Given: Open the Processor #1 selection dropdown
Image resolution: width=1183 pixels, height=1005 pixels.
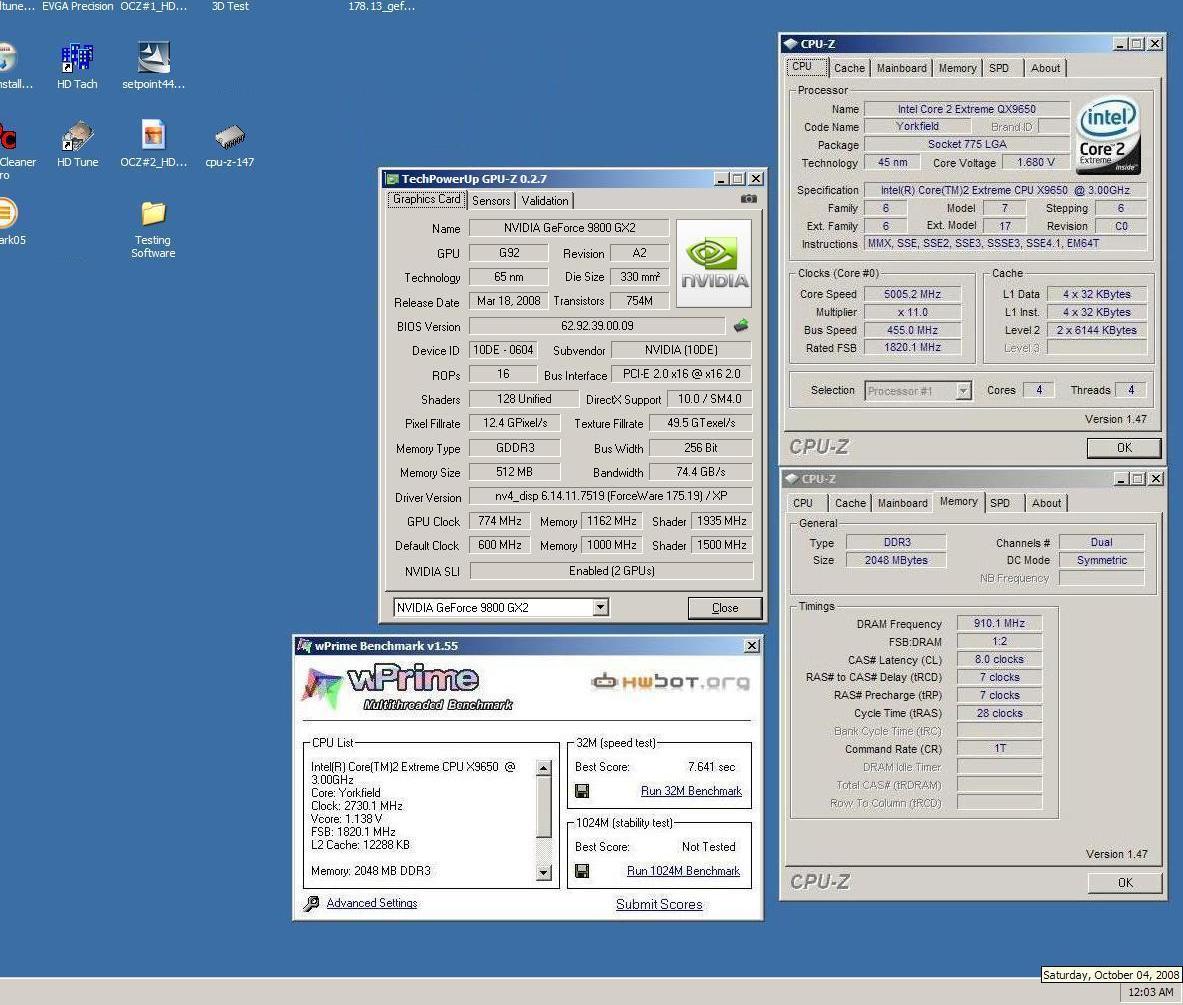Looking at the screenshot, I should coord(963,391).
